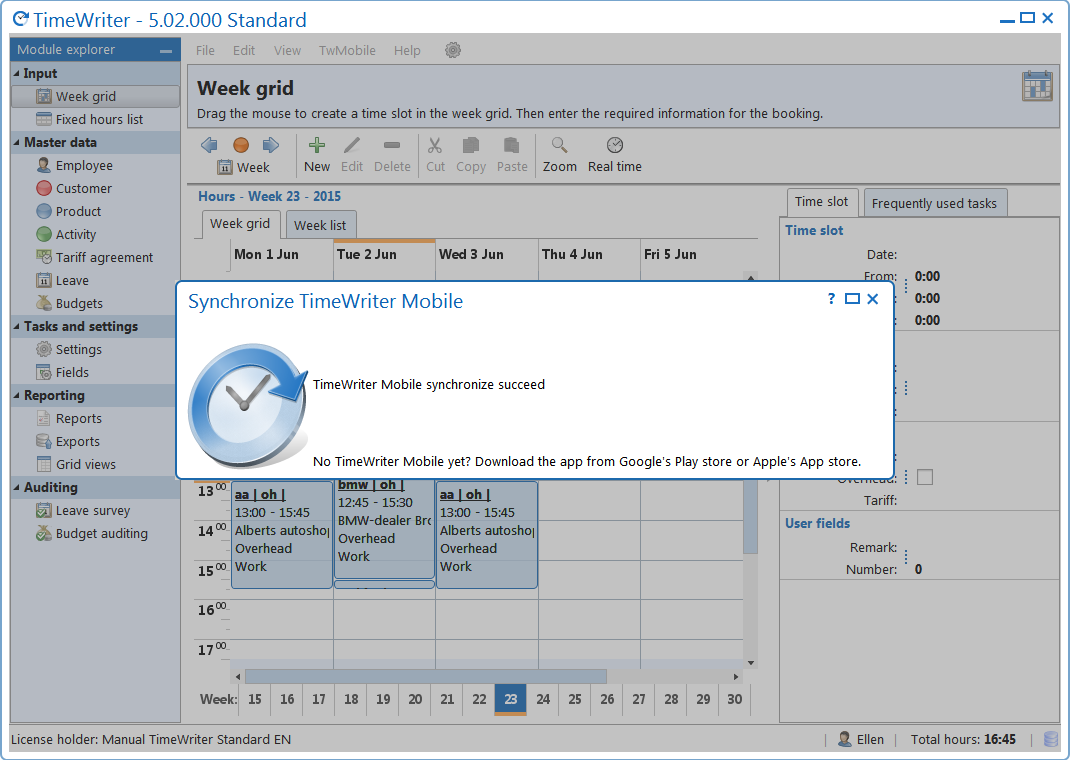This screenshot has width=1070, height=760.
Task: Select week 30 in week selector
Action: (x=735, y=699)
